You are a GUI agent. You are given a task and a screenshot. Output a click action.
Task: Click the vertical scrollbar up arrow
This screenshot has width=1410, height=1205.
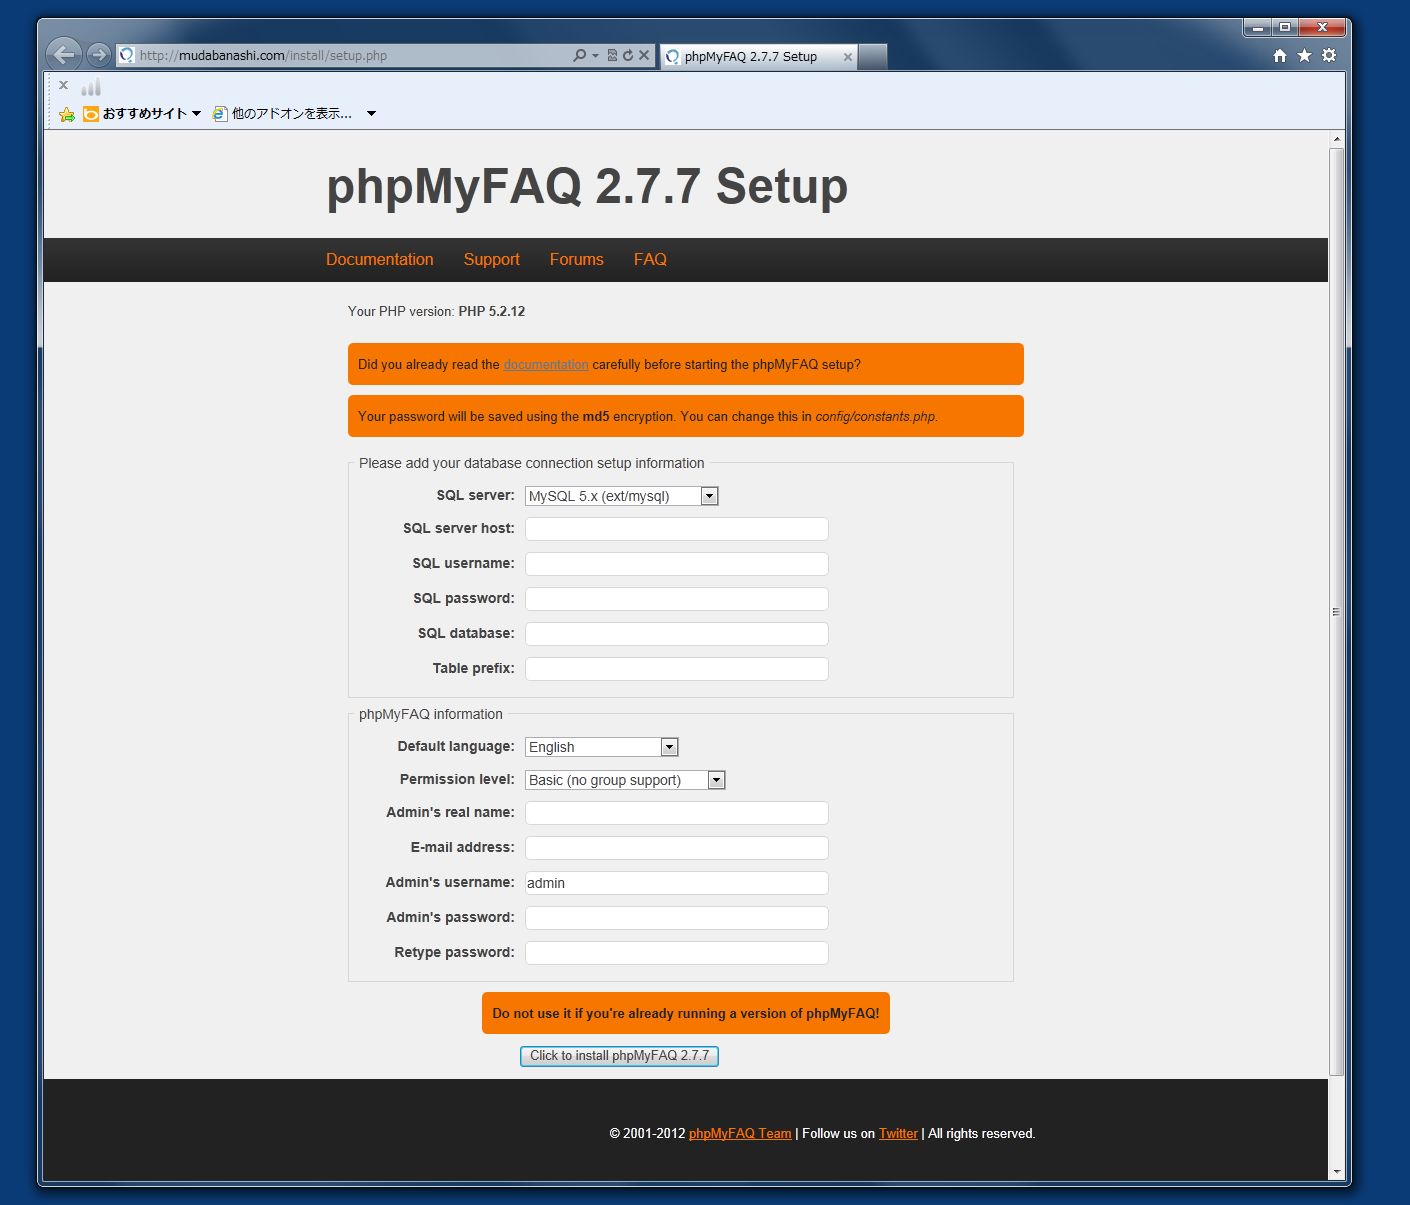point(1336,139)
